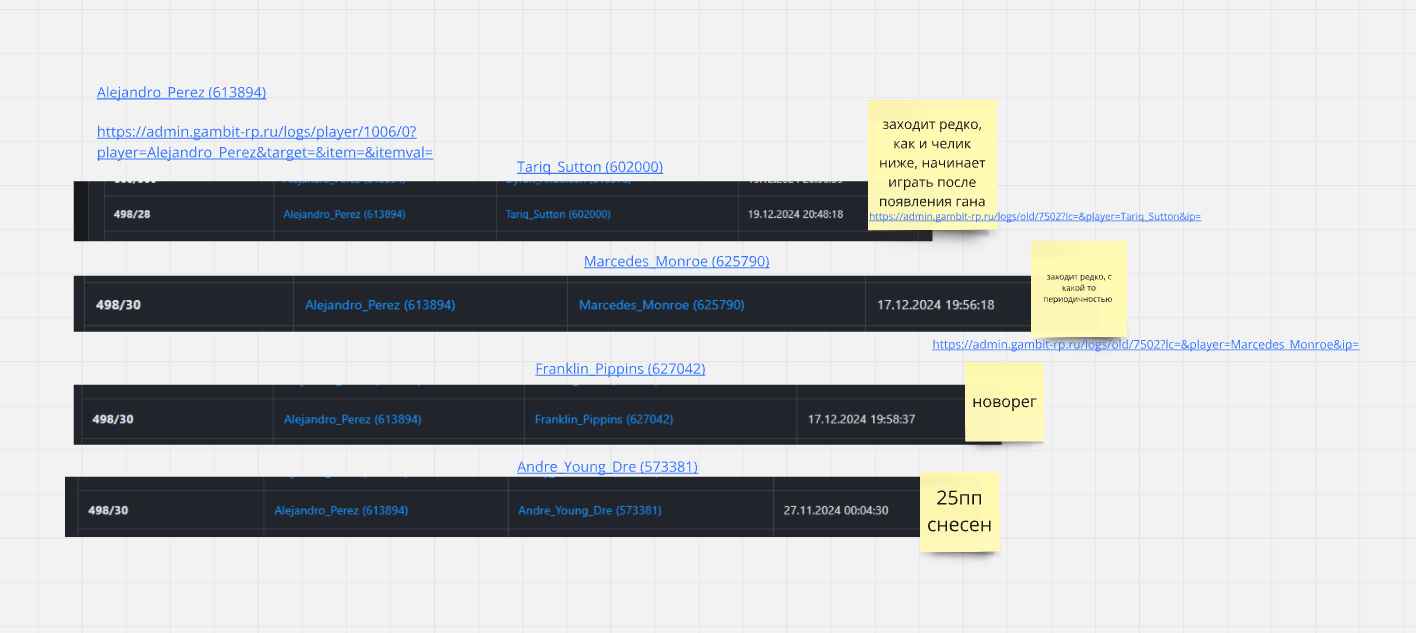The image size is (1416, 633).
Task: Click Franklin_Pippins (627042) in the log row
Action: [x=603, y=419]
